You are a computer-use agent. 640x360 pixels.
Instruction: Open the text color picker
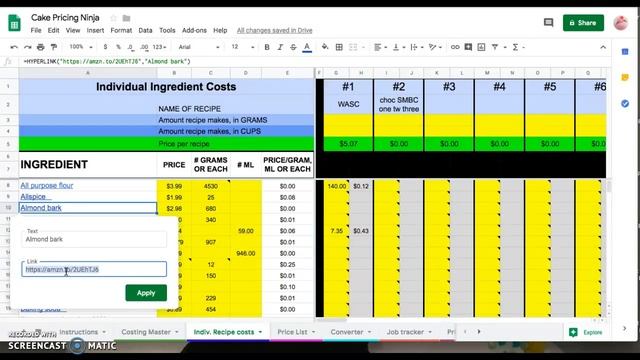pos(307,47)
